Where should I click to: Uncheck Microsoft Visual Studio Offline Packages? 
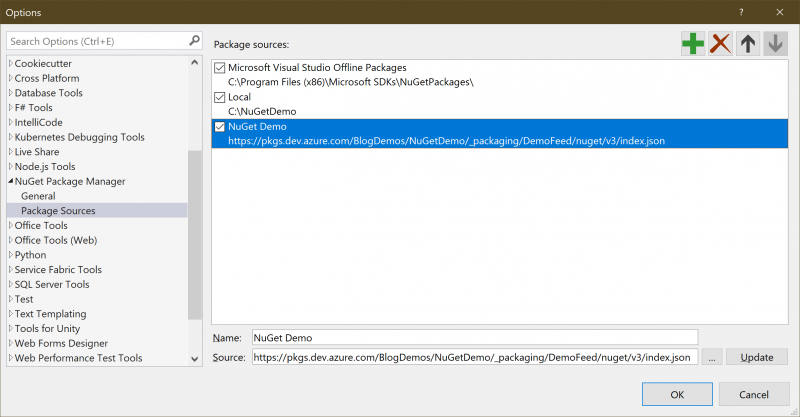point(221,67)
